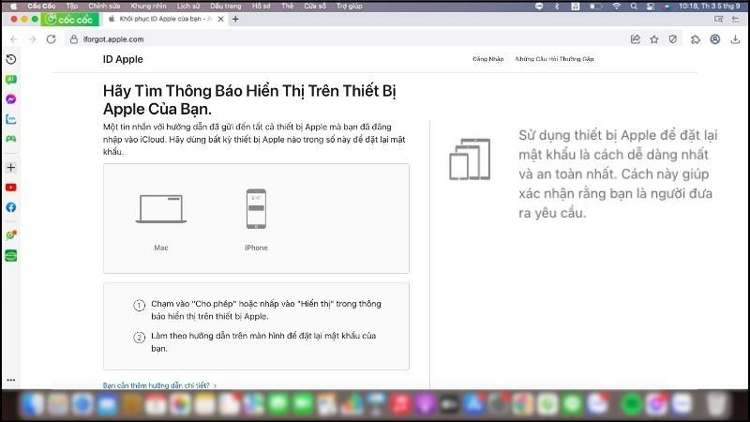This screenshot has height=422, width=750.
Task: Open the Chỉnh sửa menu
Action: tap(104, 6)
